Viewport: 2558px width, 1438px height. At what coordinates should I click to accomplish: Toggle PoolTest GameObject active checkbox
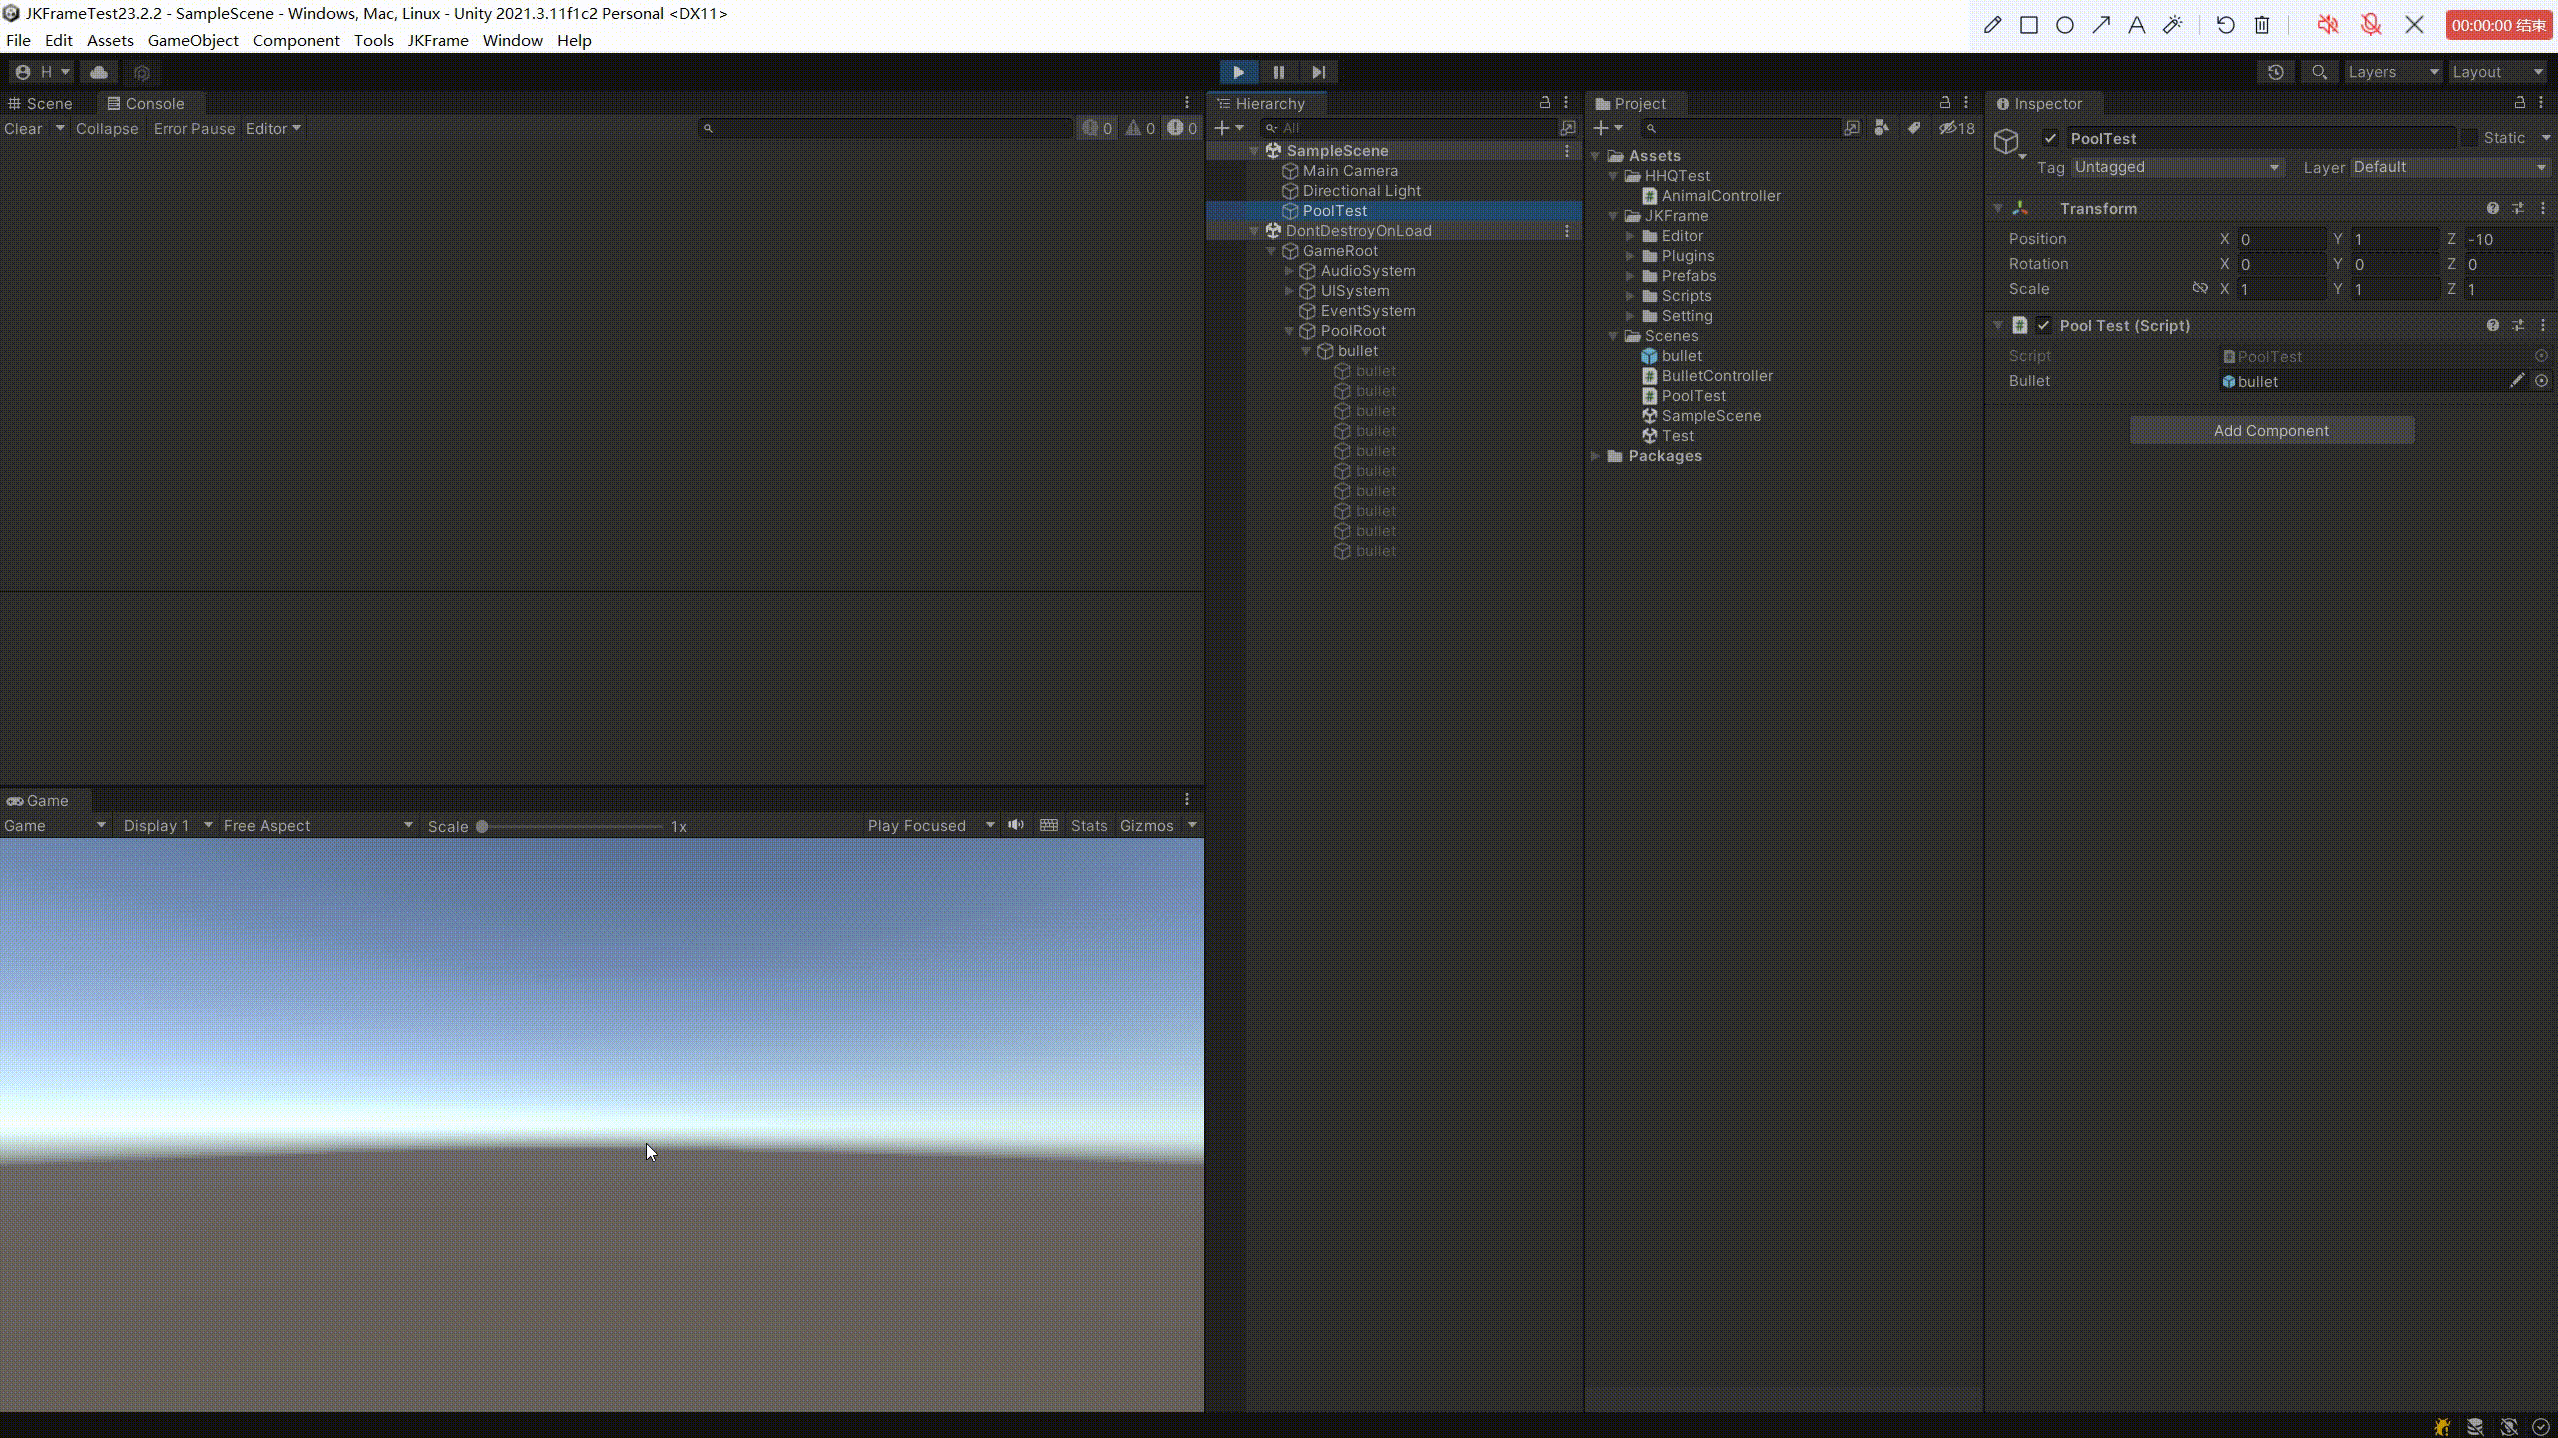[2050, 138]
